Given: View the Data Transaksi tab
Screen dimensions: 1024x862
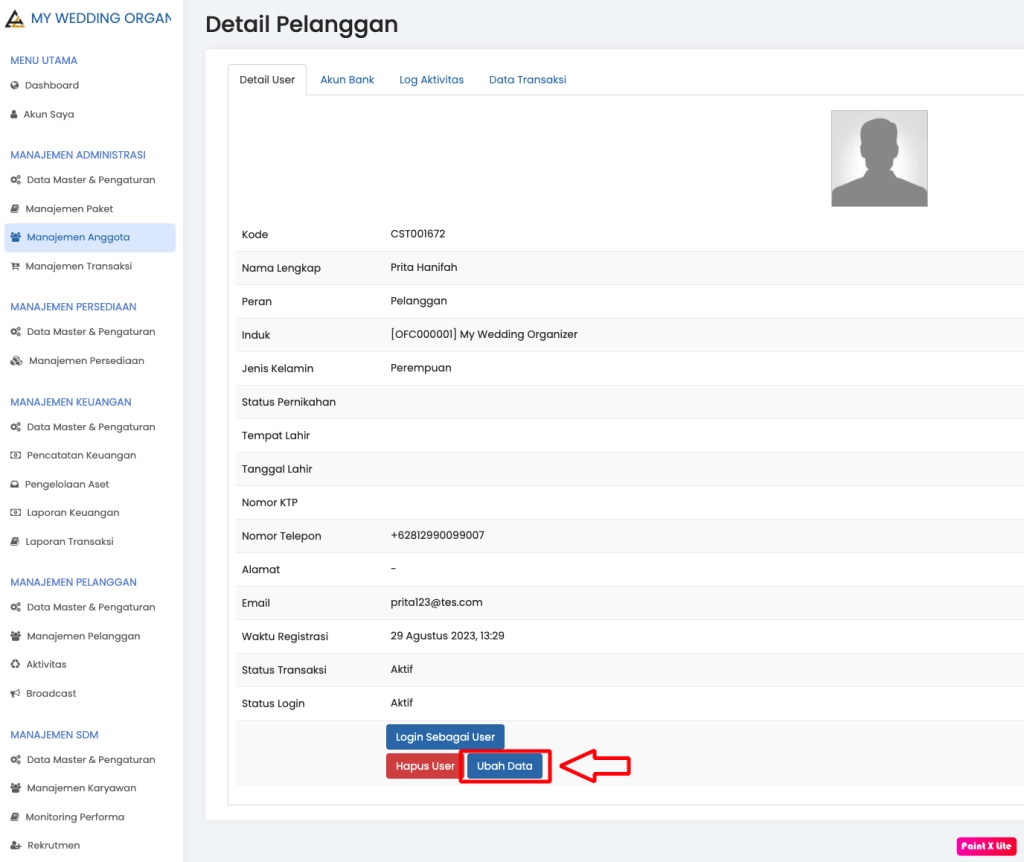Looking at the screenshot, I should coord(527,80).
